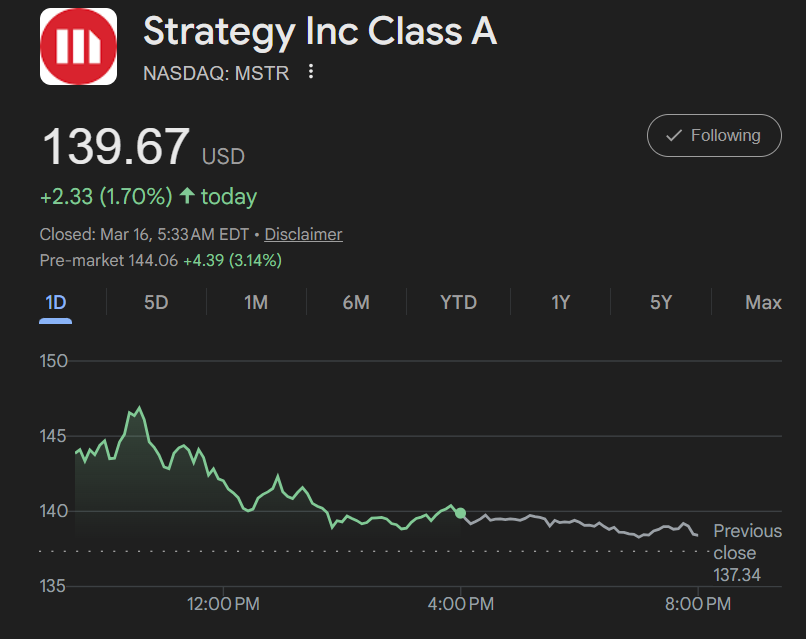
Task: Click the Strategy Inc company logo icon
Action: tap(77, 45)
